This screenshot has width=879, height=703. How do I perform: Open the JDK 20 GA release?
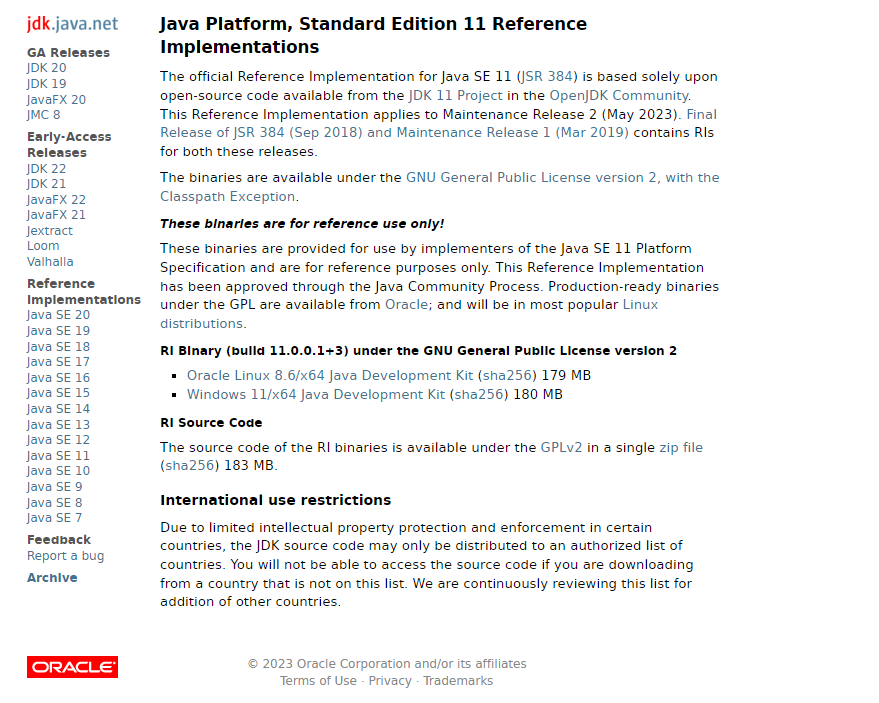pyautogui.click(x=47, y=68)
